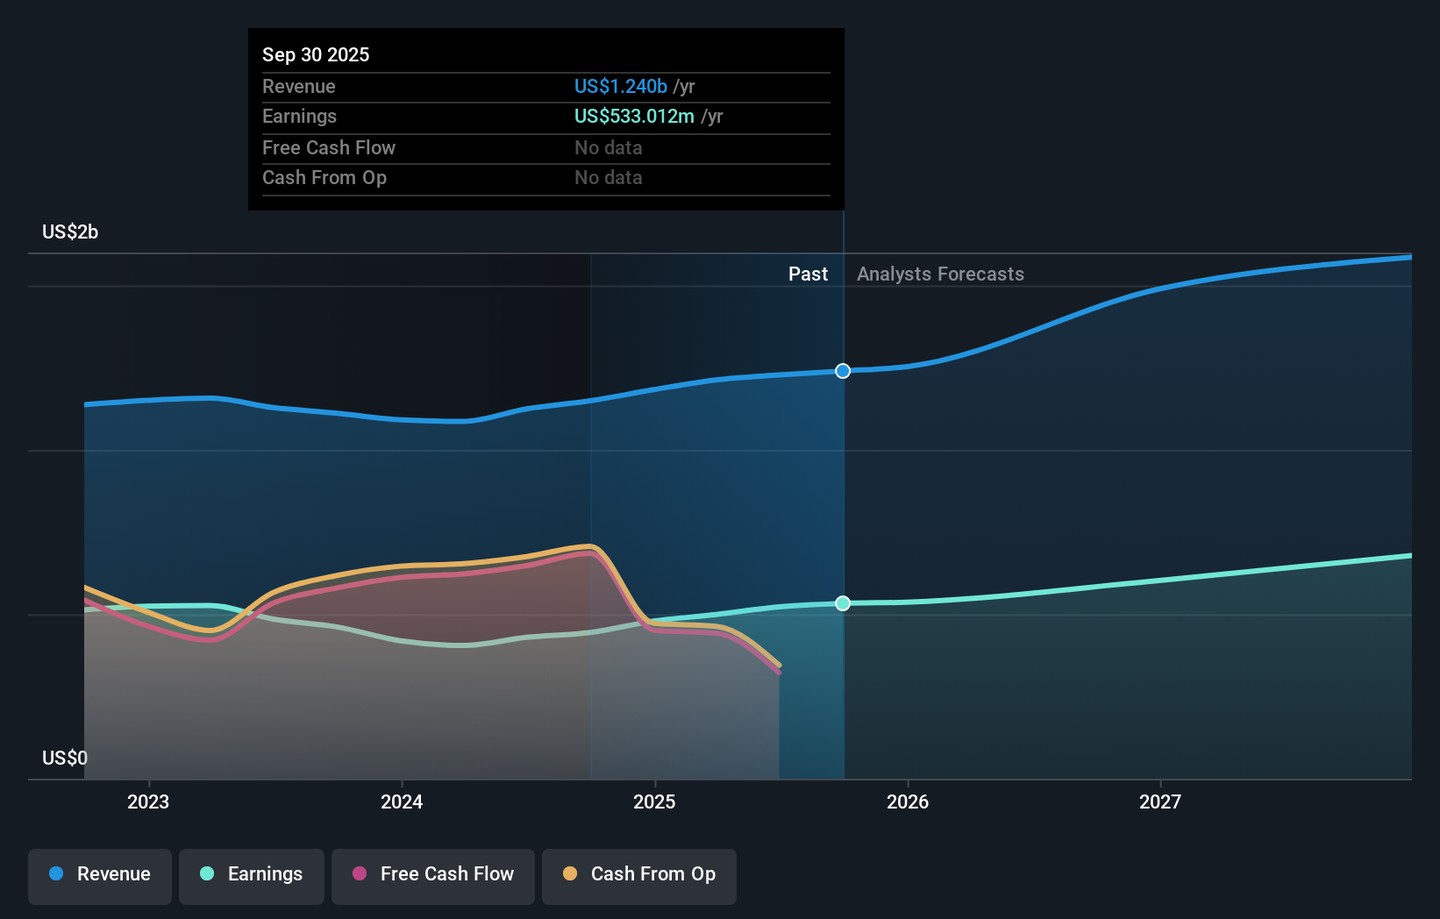The height and width of the screenshot is (919, 1440).
Task: Click the US$2b y-axis label
Action: pyautogui.click(x=70, y=232)
